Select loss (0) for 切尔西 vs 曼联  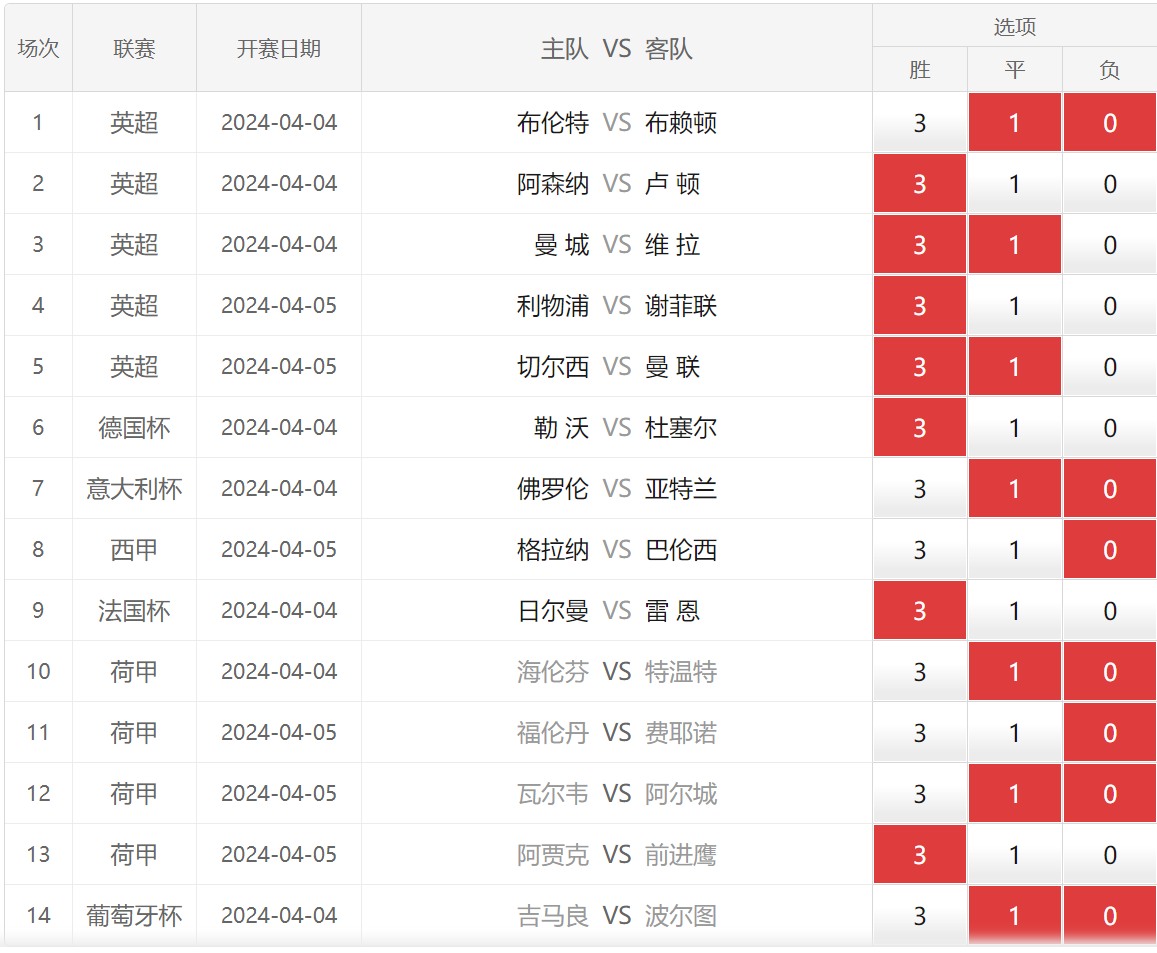(x=1110, y=367)
